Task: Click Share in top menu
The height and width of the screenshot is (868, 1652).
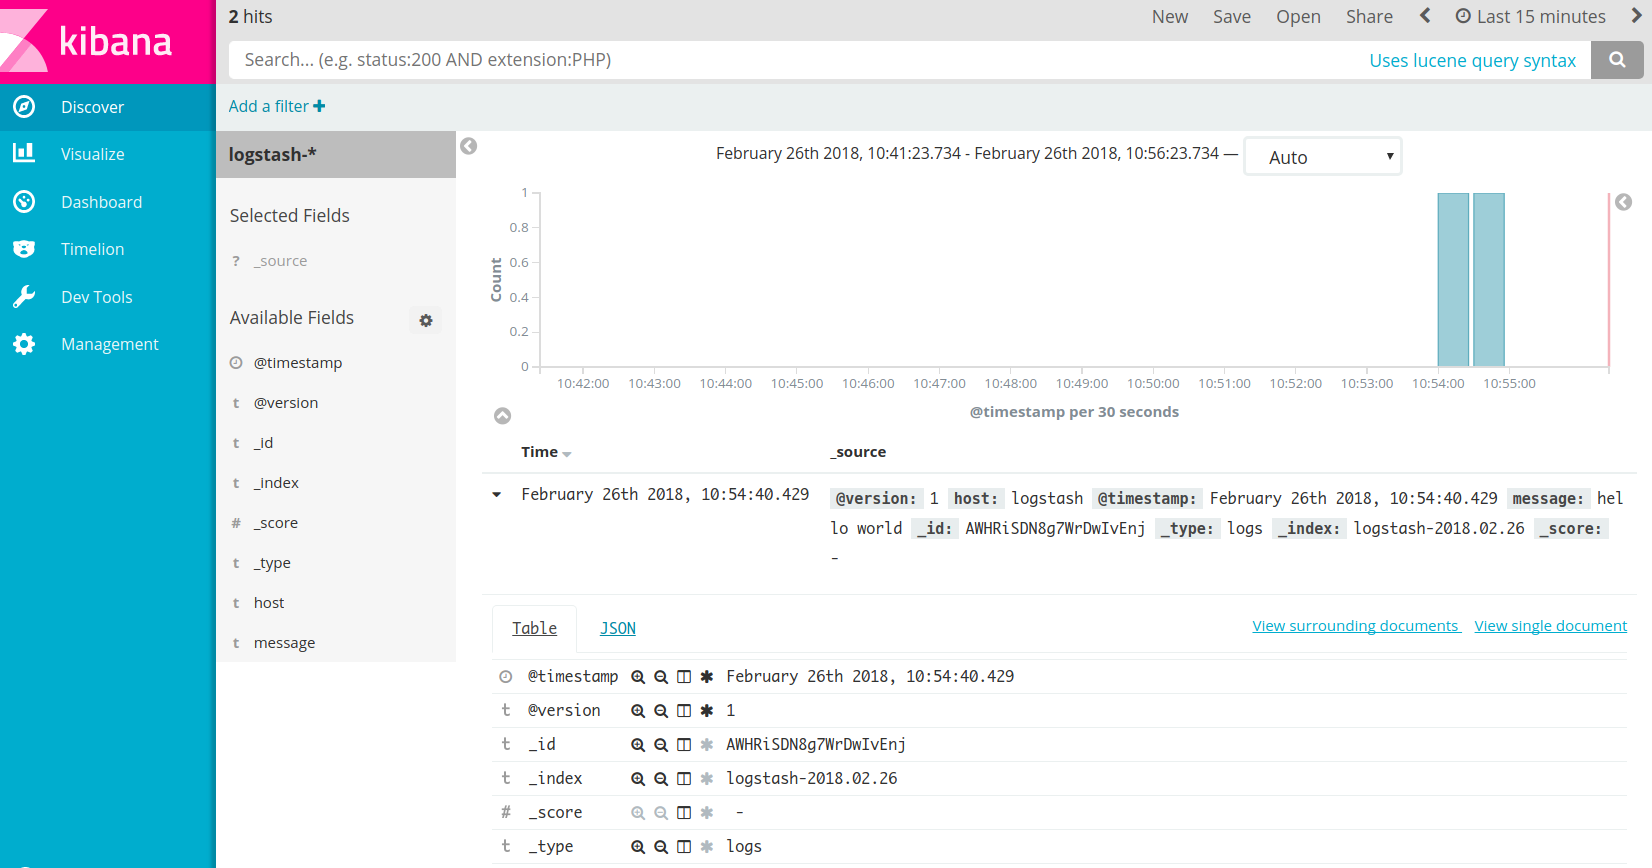Action: pos(1369,16)
